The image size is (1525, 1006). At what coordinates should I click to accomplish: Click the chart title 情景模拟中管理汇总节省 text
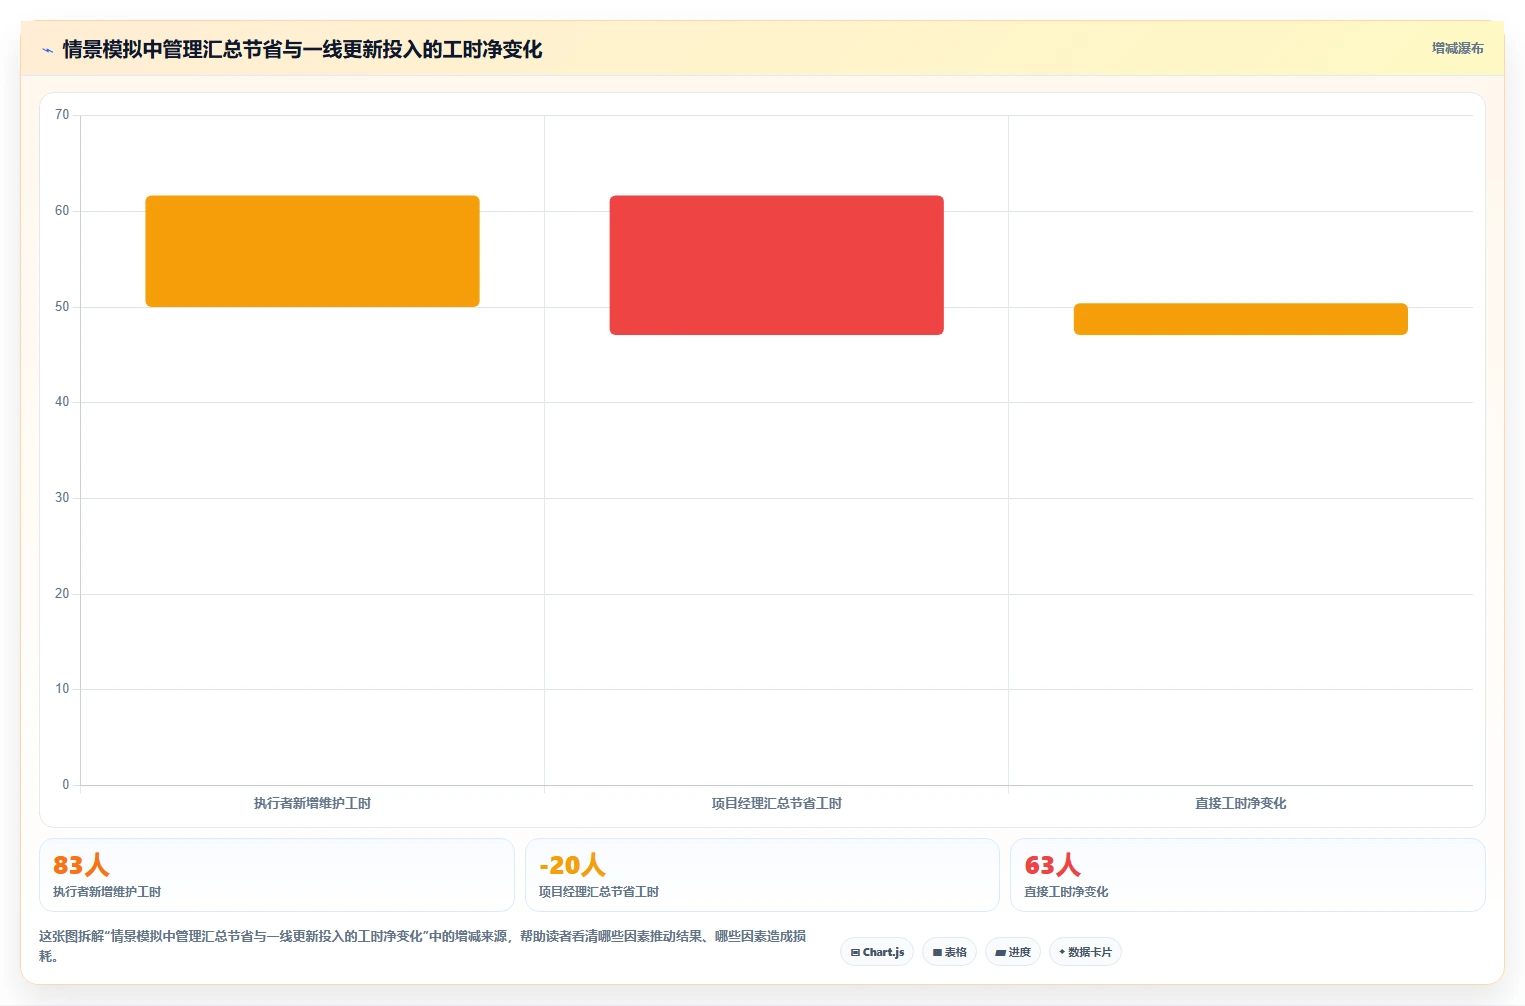point(302,49)
